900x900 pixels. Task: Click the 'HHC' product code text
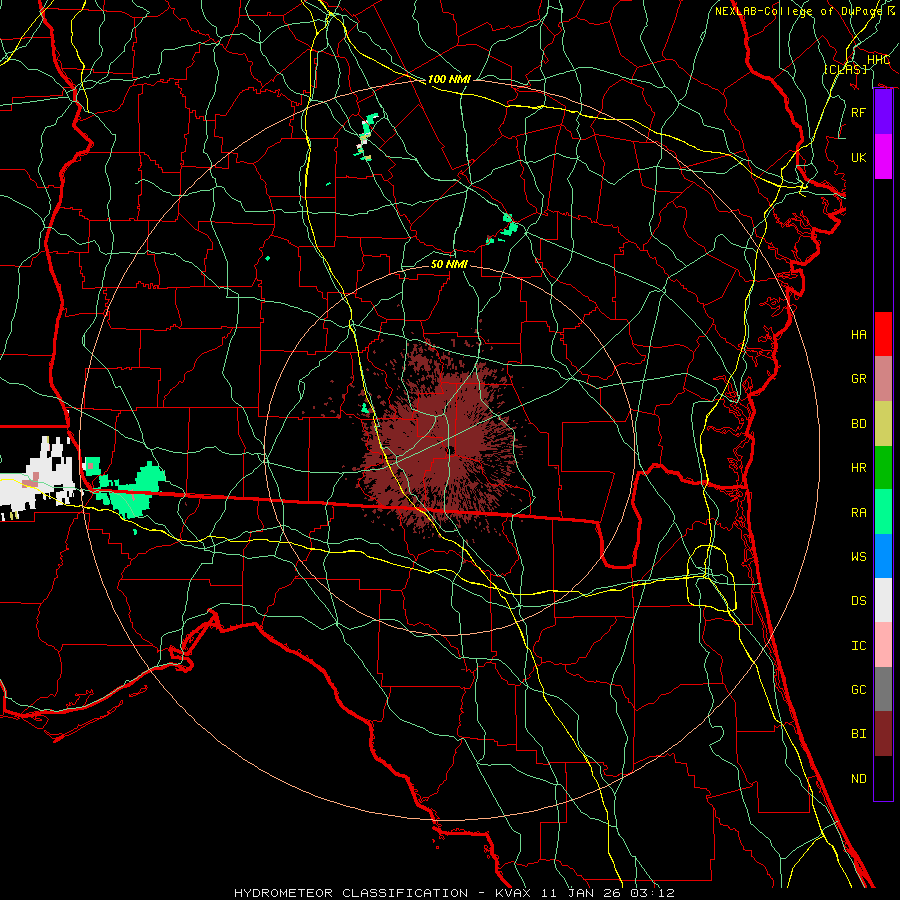pyautogui.click(x=878, y=60)
